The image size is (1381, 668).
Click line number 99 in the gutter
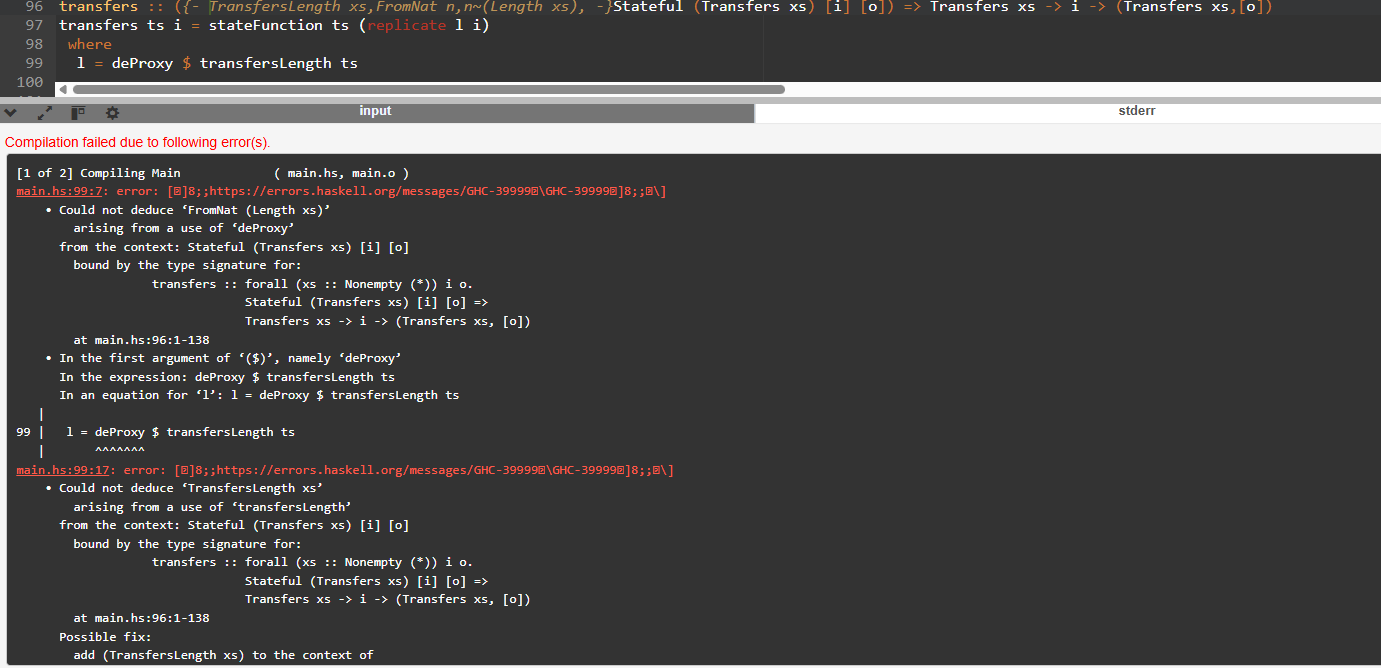pos(34,63)
